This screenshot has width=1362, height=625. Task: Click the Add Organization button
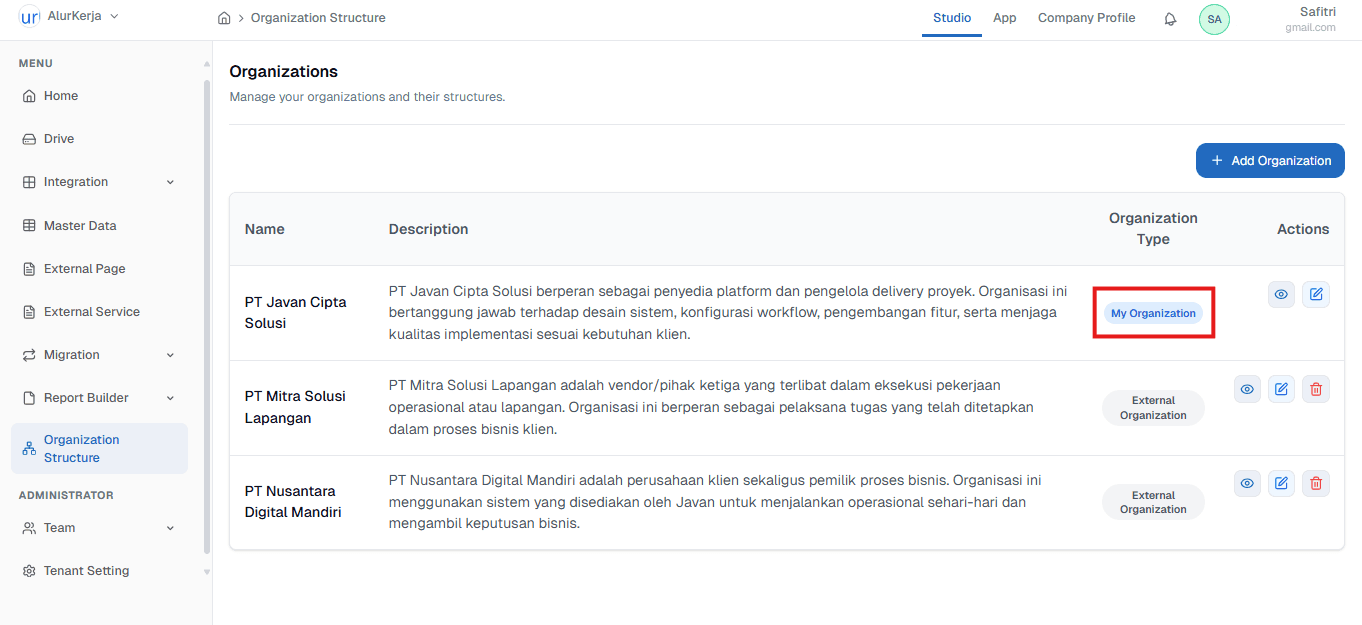1270,160
